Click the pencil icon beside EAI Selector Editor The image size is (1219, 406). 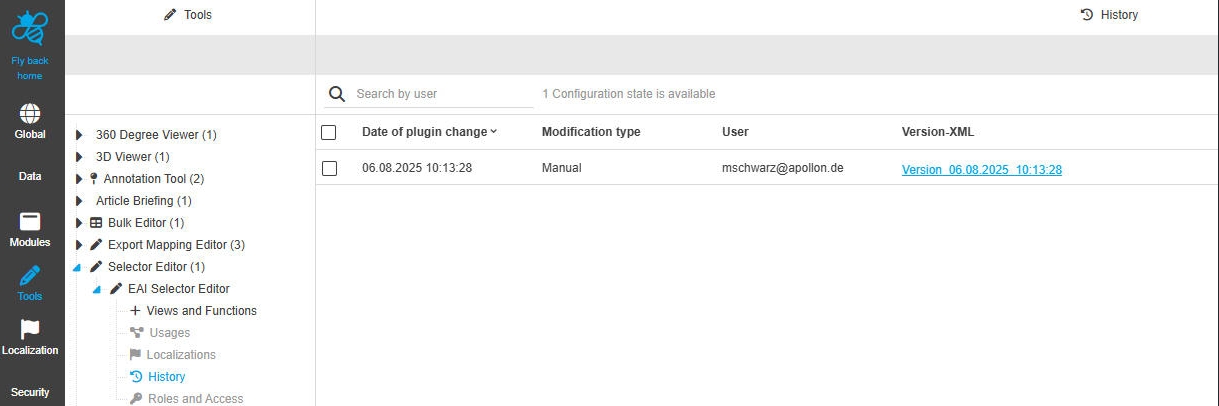(116, 289)
